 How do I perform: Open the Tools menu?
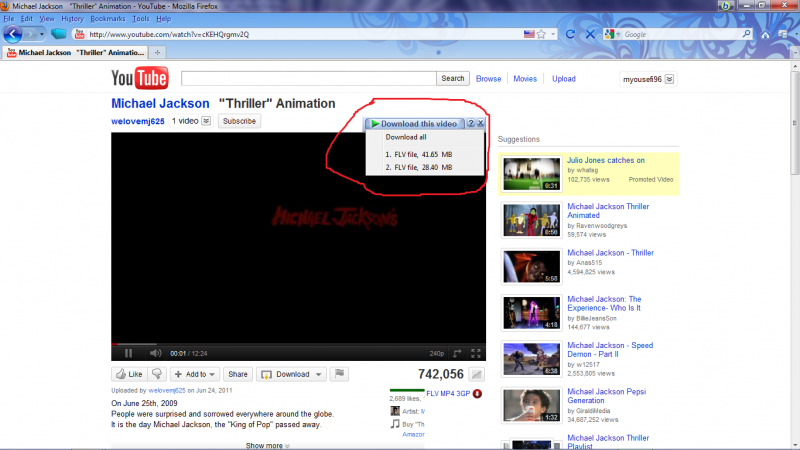[140, 18]
